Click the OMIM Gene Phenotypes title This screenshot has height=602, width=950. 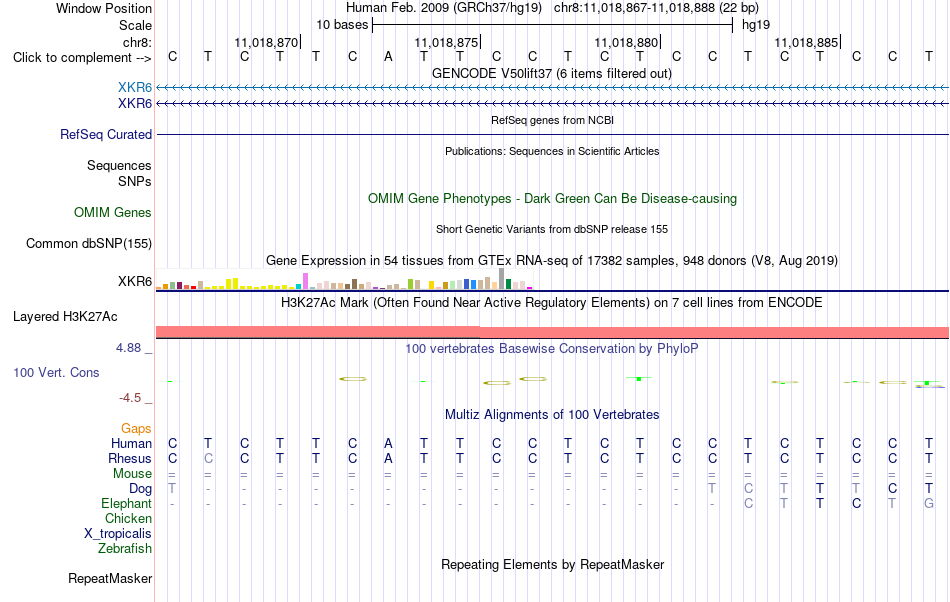[x=552, y=199]
